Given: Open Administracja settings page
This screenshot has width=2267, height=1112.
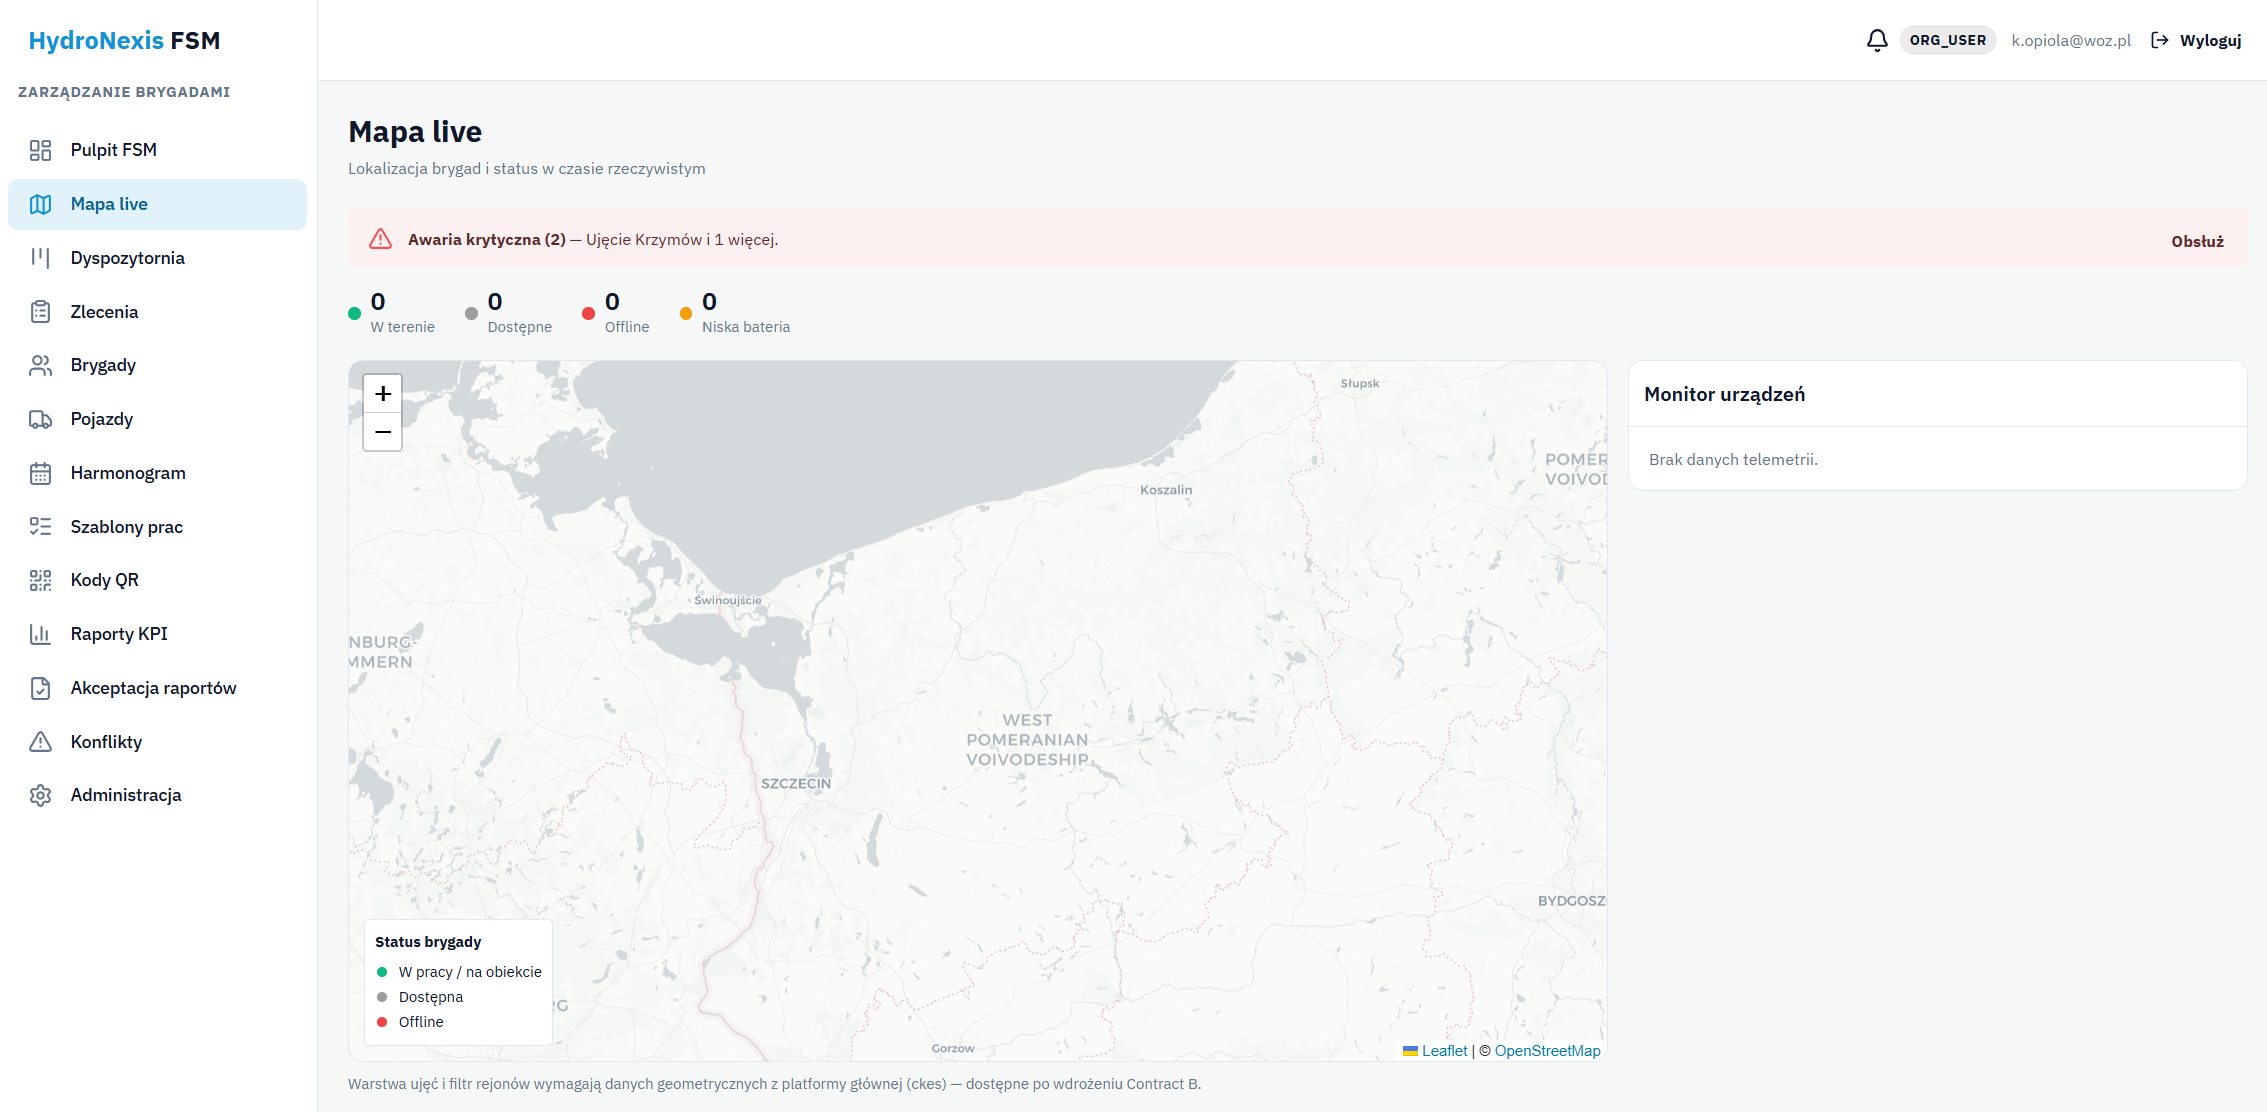Looking at the screenshot, I should click(157, 795).
